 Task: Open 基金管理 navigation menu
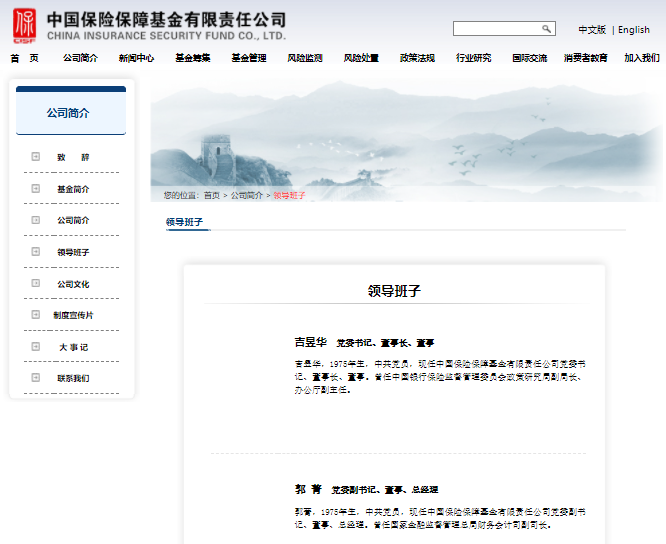(249, 58)
